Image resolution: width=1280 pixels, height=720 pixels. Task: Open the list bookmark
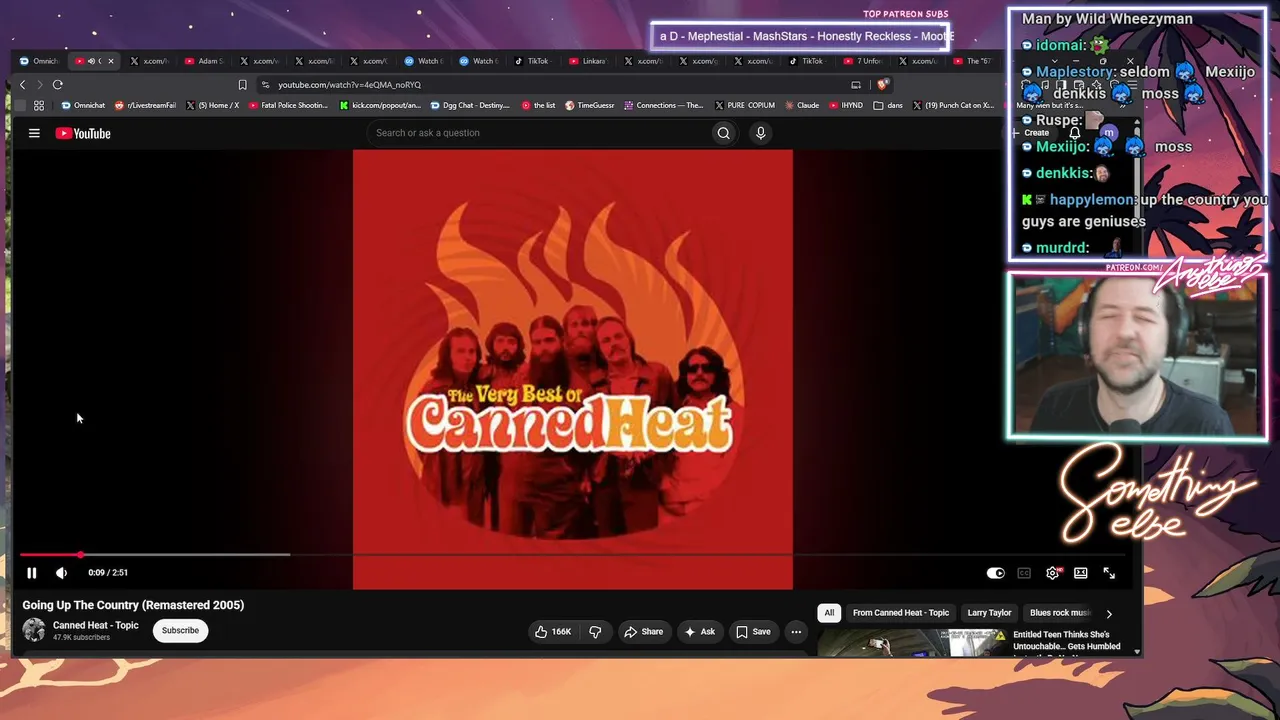pos(538,105)
